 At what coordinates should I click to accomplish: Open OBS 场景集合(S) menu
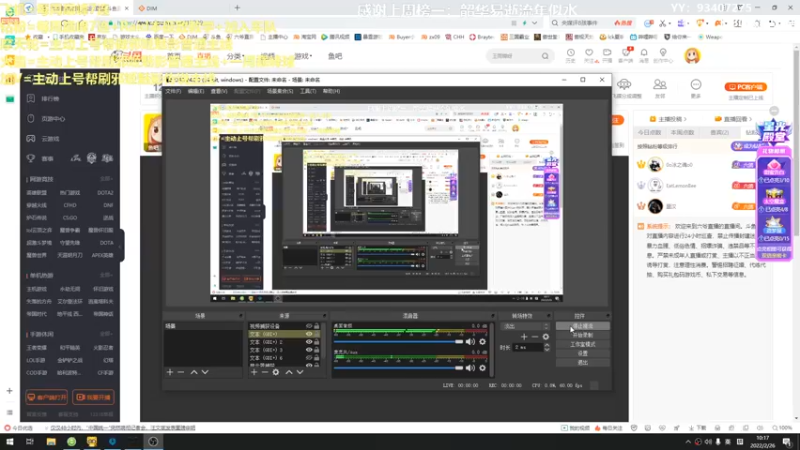pyautogui.click(x=280, y=91)
